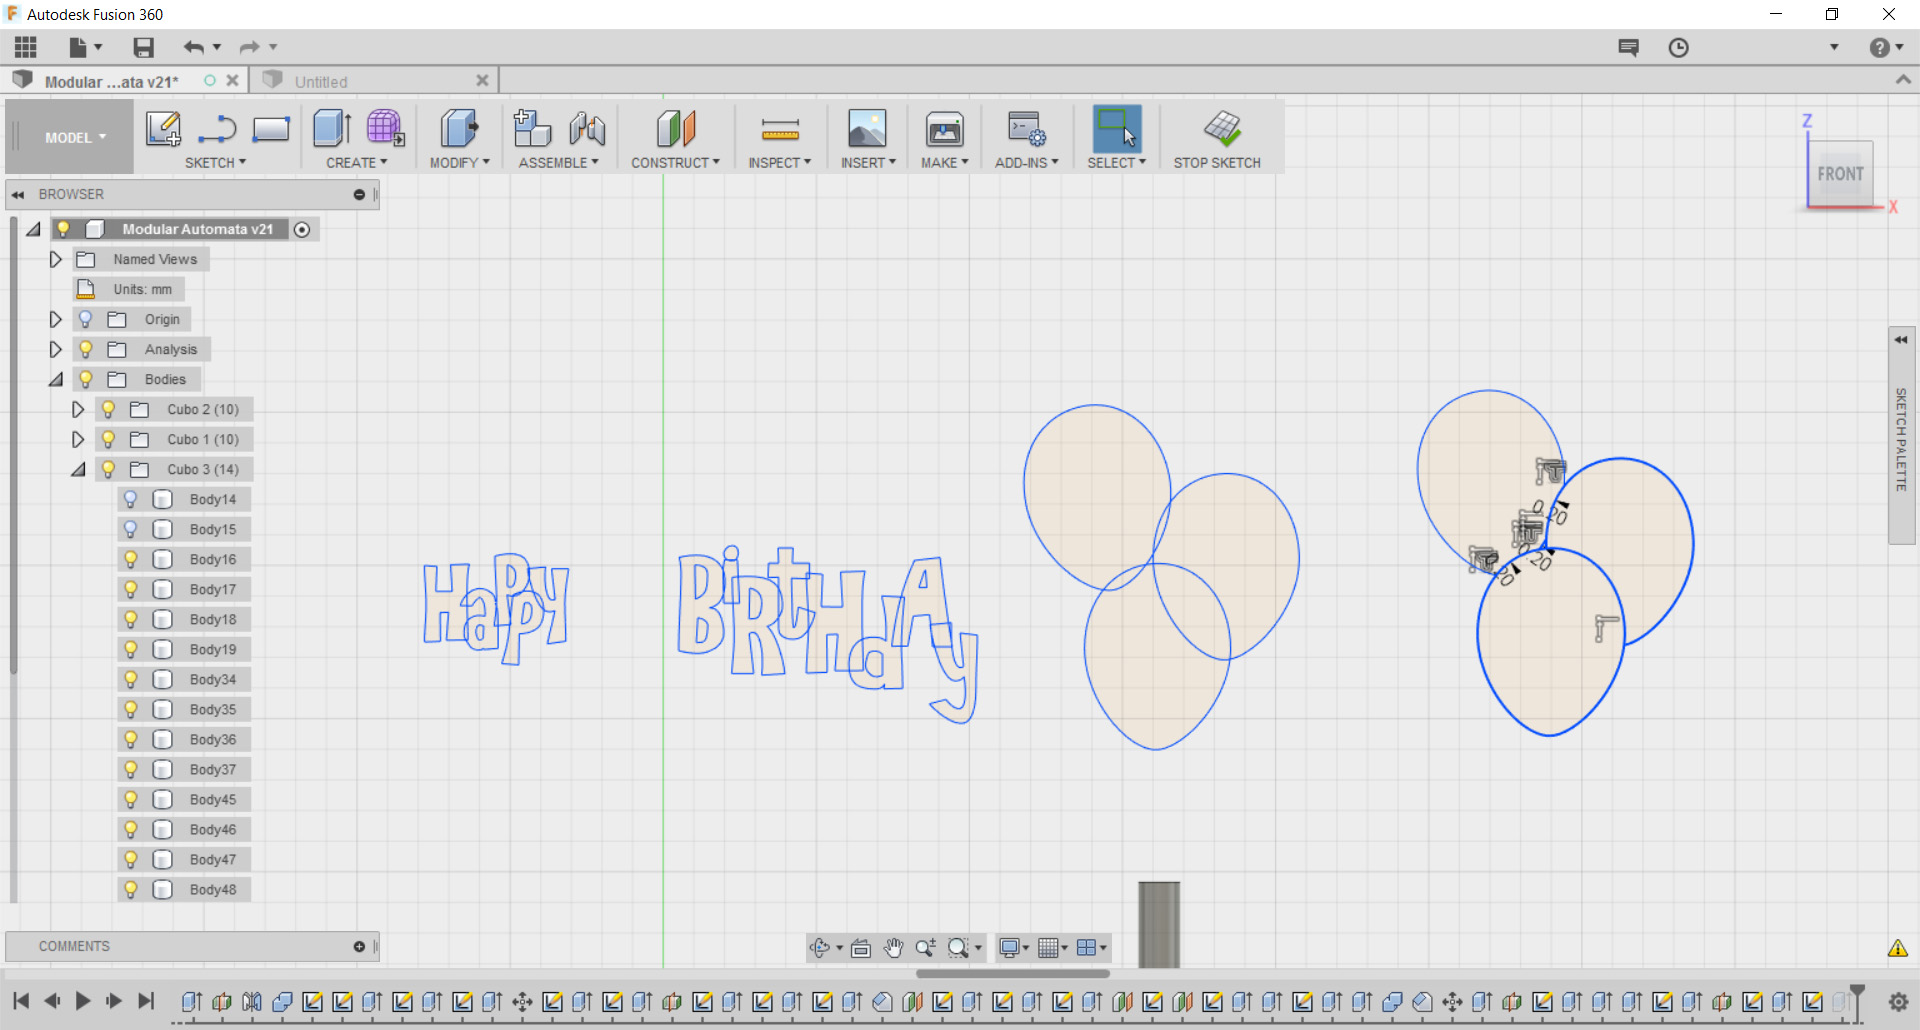Open the data panel grid icon

pyautogui.click(x=26, y=47)
